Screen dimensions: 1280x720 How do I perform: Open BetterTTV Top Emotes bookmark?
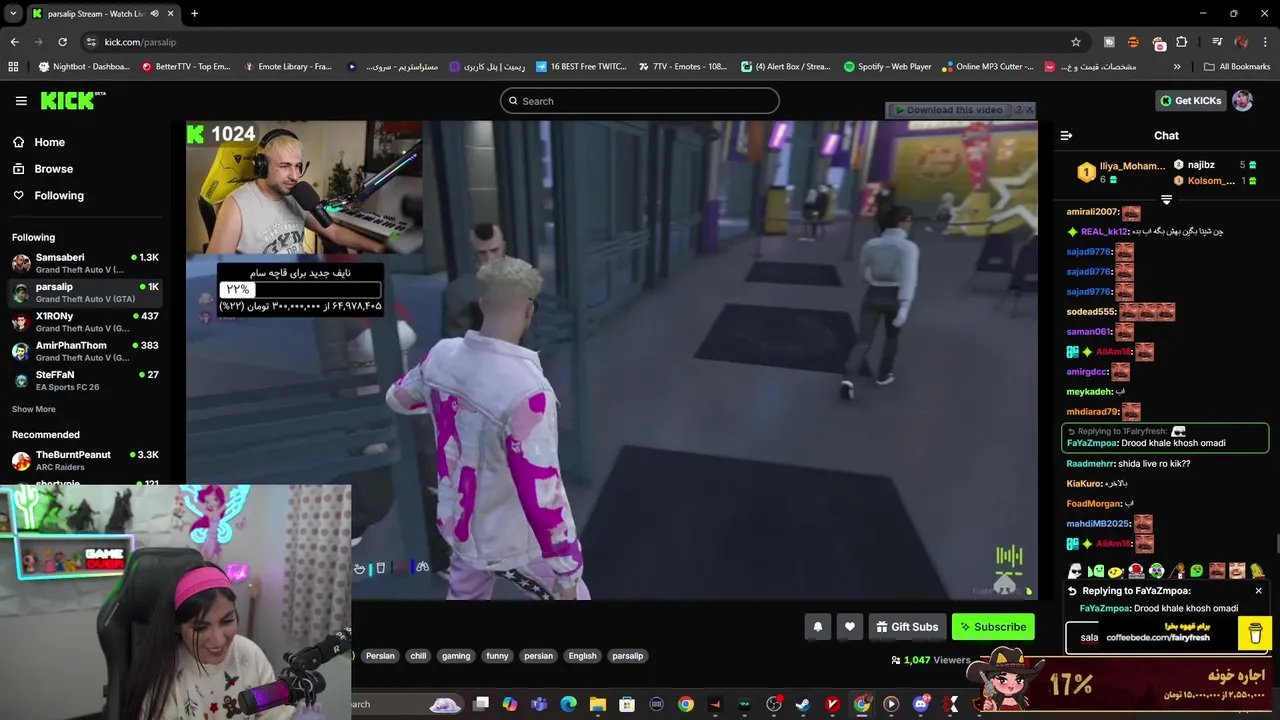click(186, 67)
